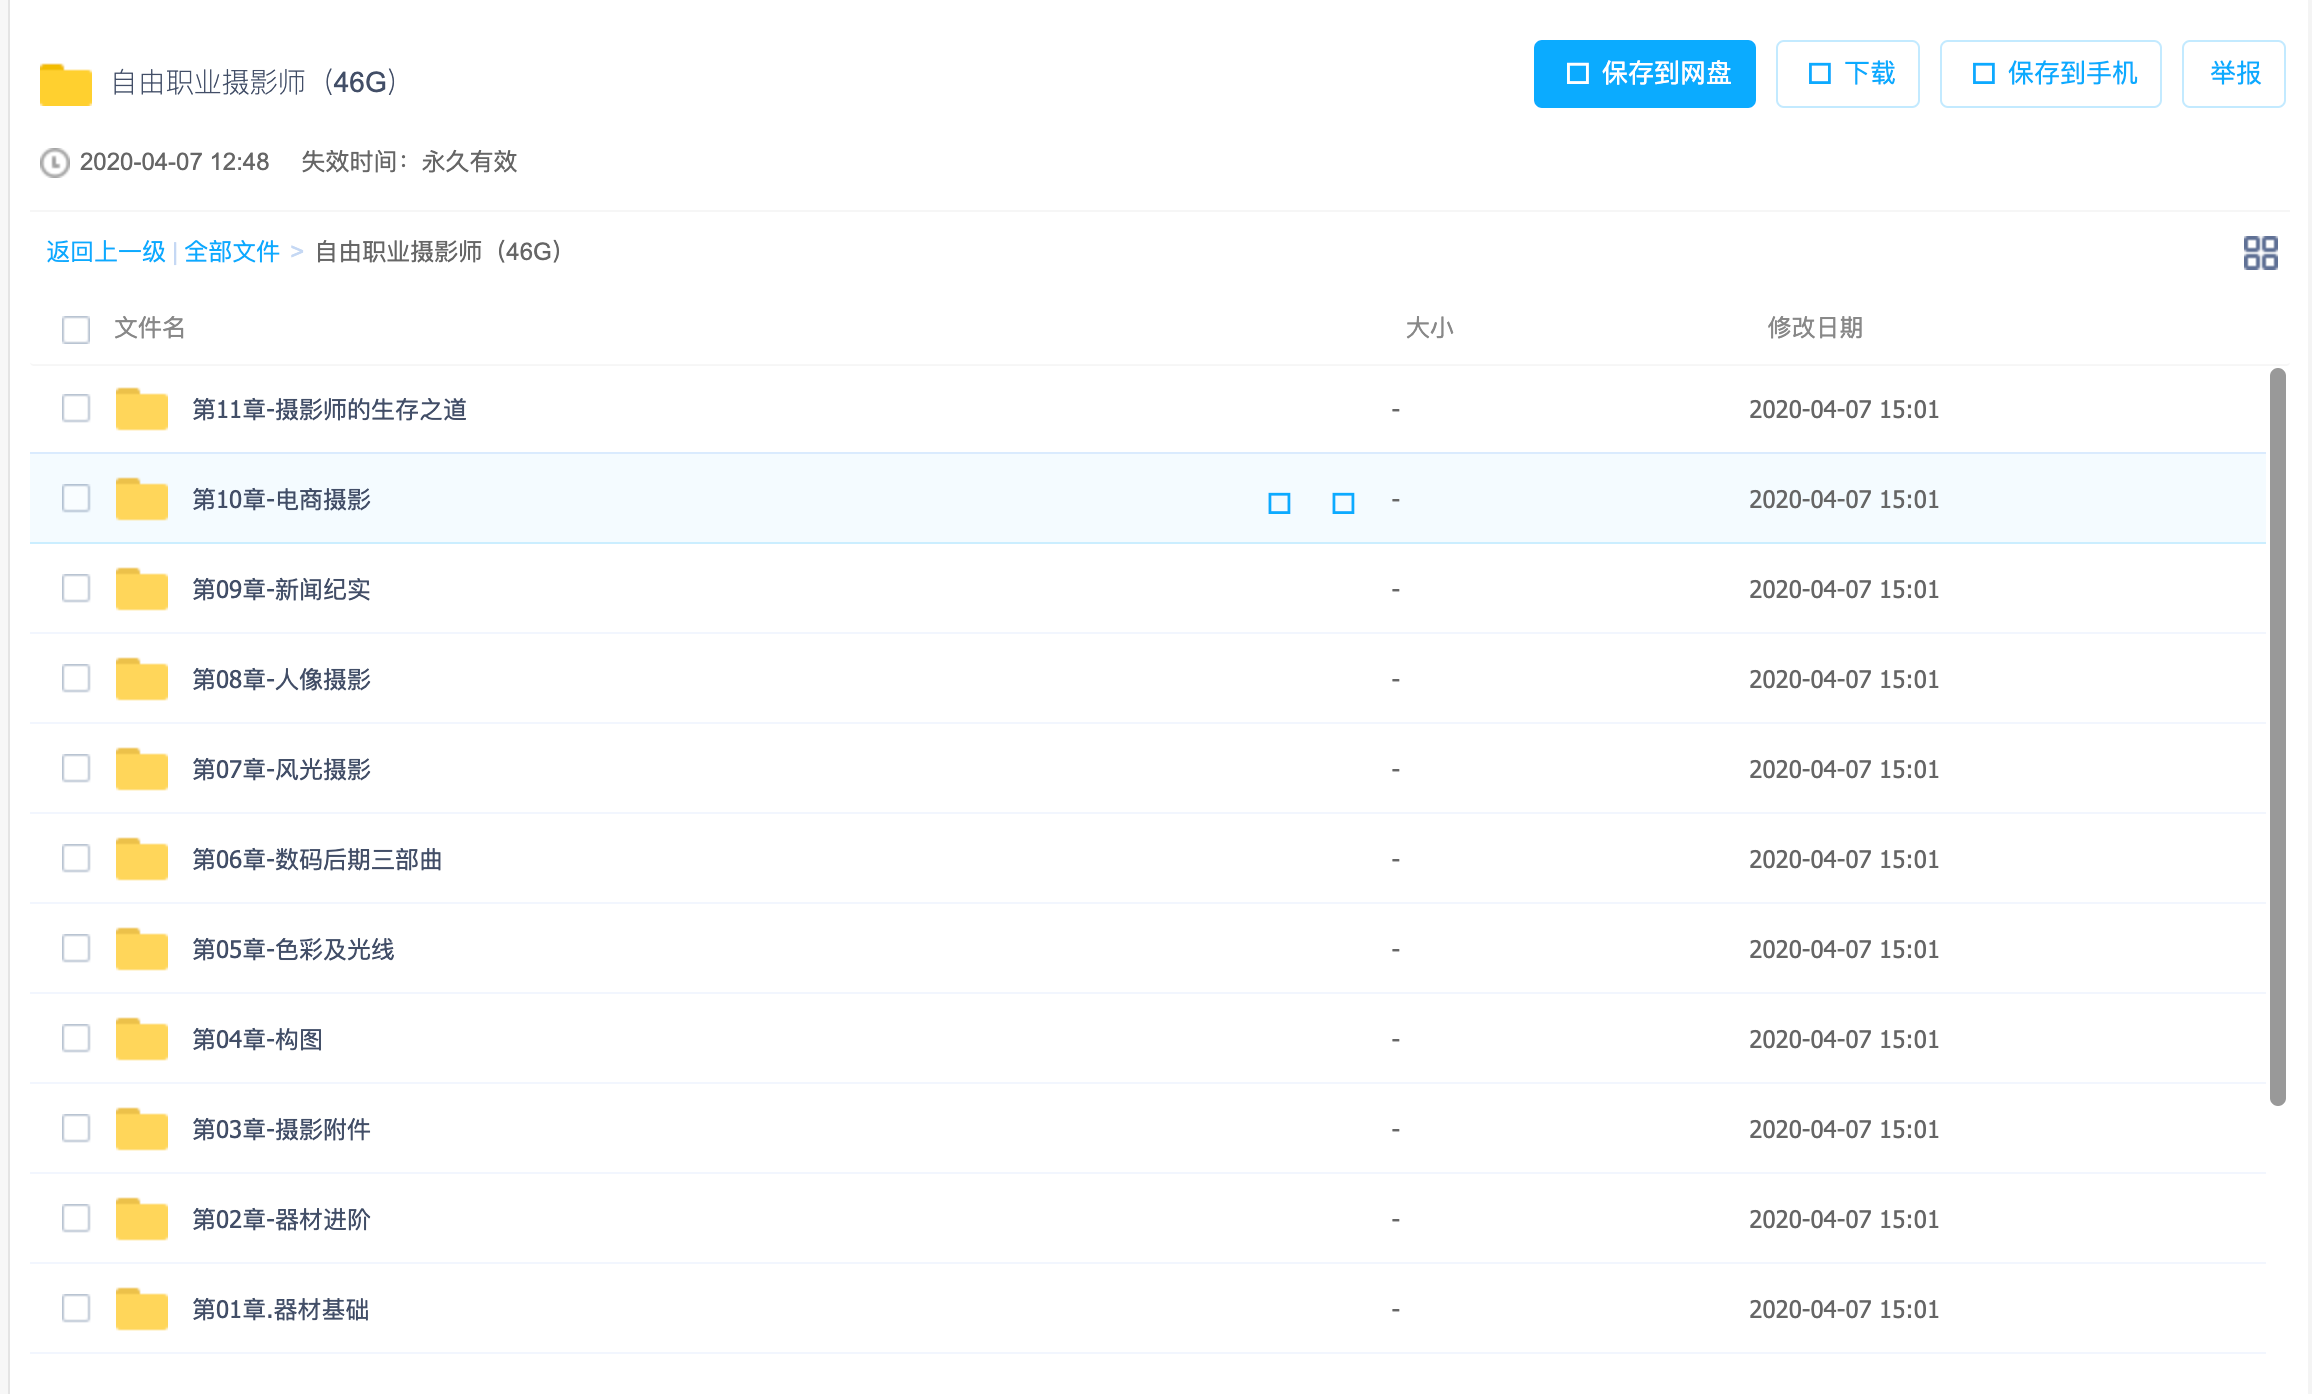This screenshot has height=1394, width=2312.
Task: Click first hover action icon on 第10章 row
Action: click(1279, 503)
